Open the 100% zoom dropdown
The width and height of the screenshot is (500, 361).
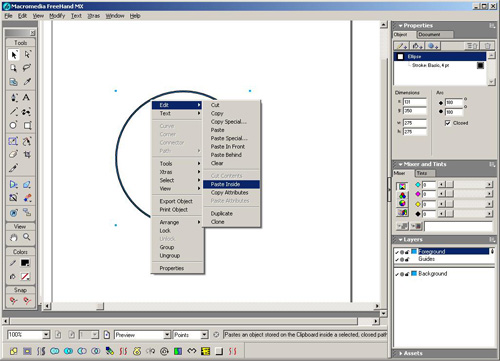(46, 335)
